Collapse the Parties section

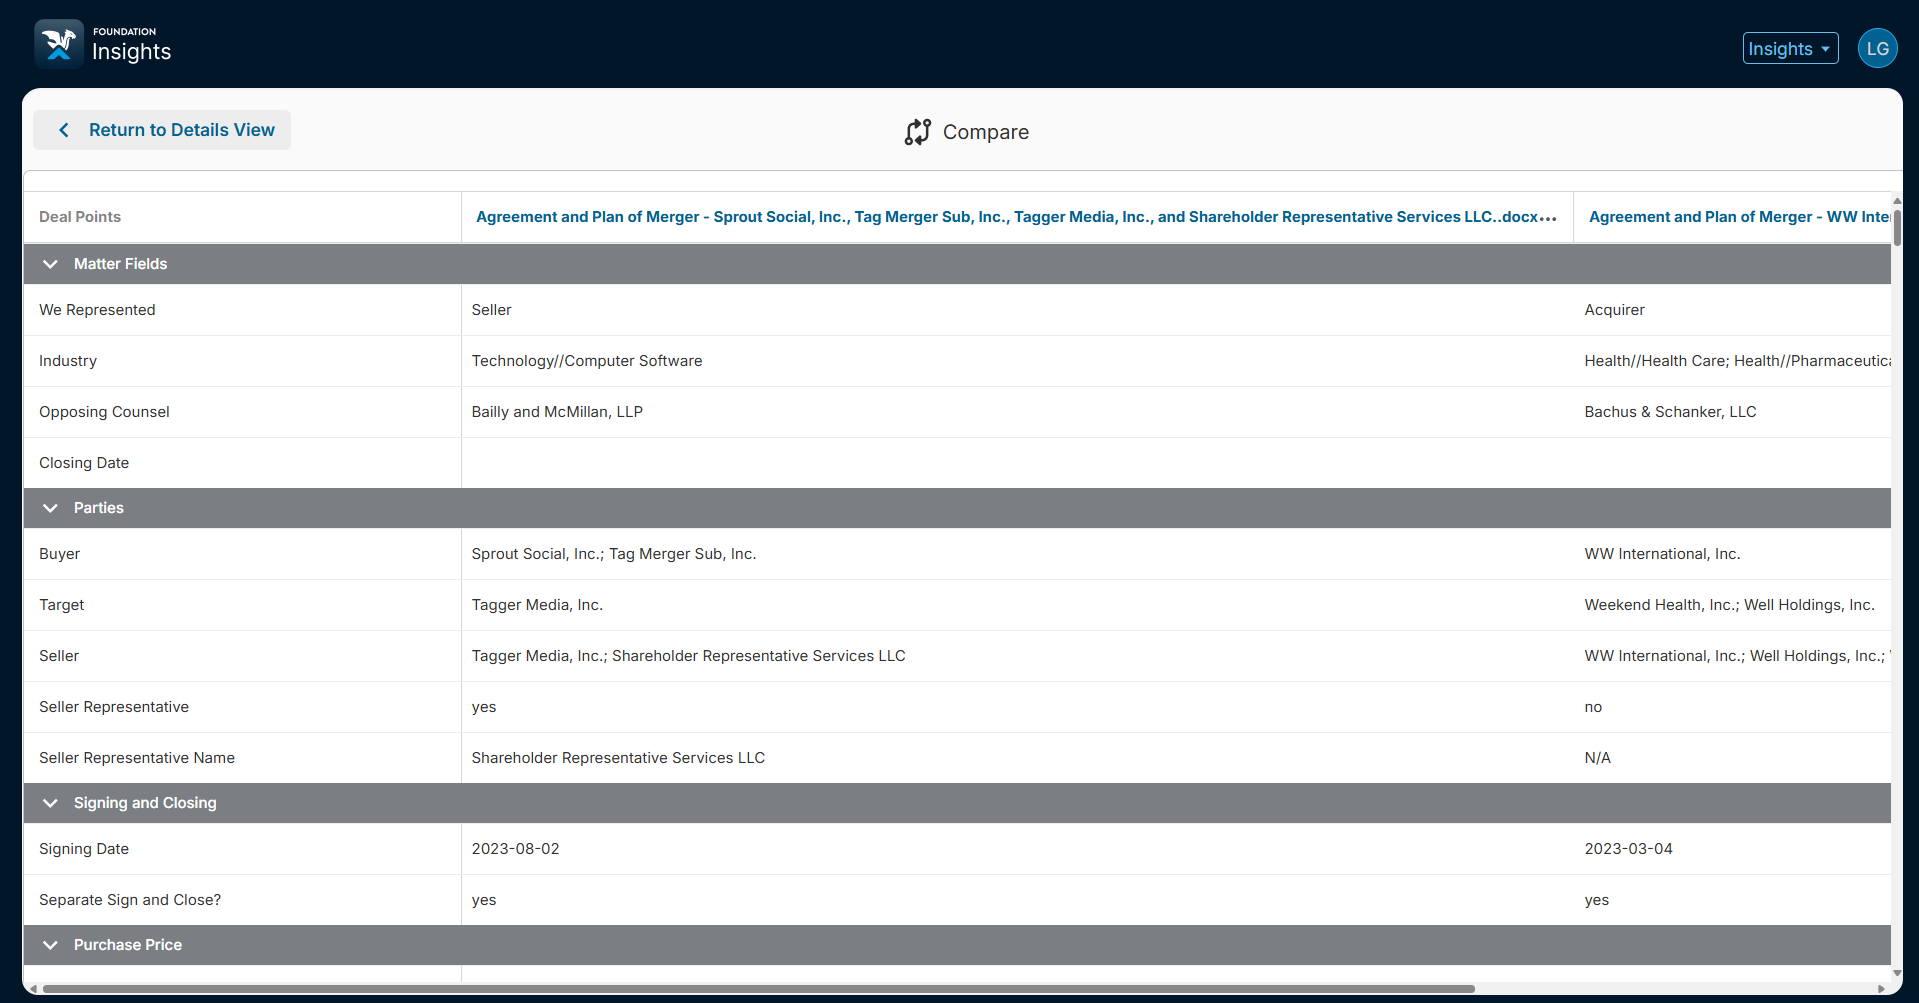tap(51, 508)
